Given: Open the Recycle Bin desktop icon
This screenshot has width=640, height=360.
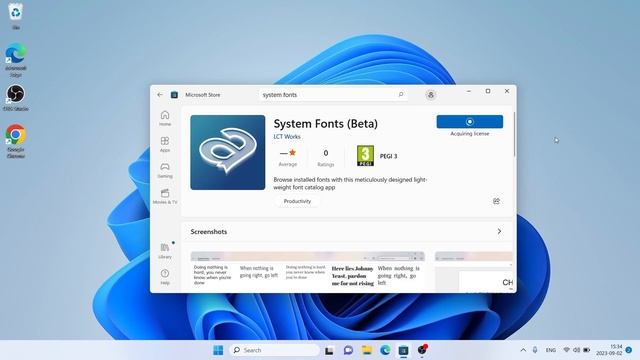Looking at the screenshot, I should (16, 16).
